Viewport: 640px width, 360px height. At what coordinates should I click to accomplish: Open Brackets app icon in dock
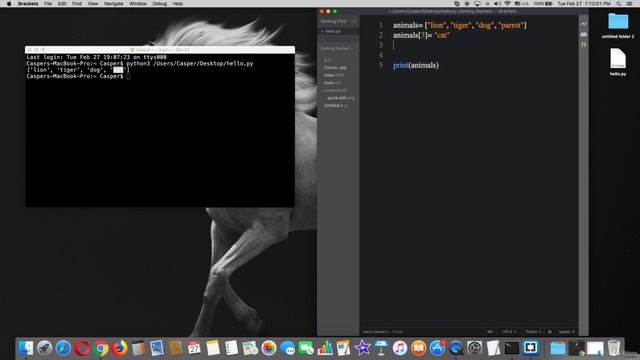click(x=531, y=348)
